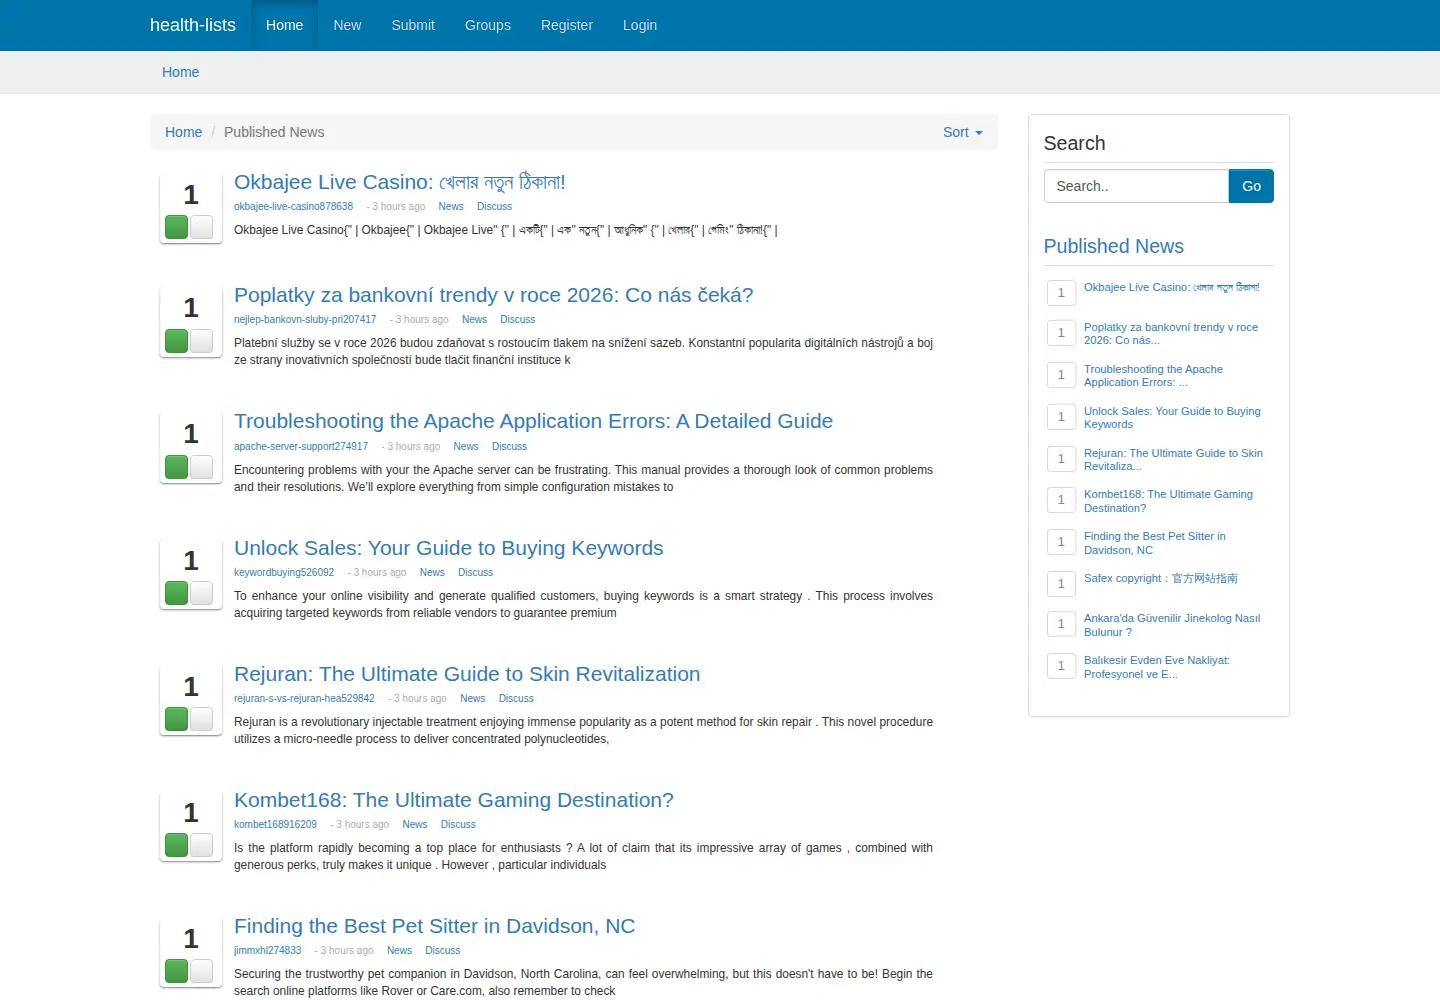Click News category under Apache post

tap(466, 447)
